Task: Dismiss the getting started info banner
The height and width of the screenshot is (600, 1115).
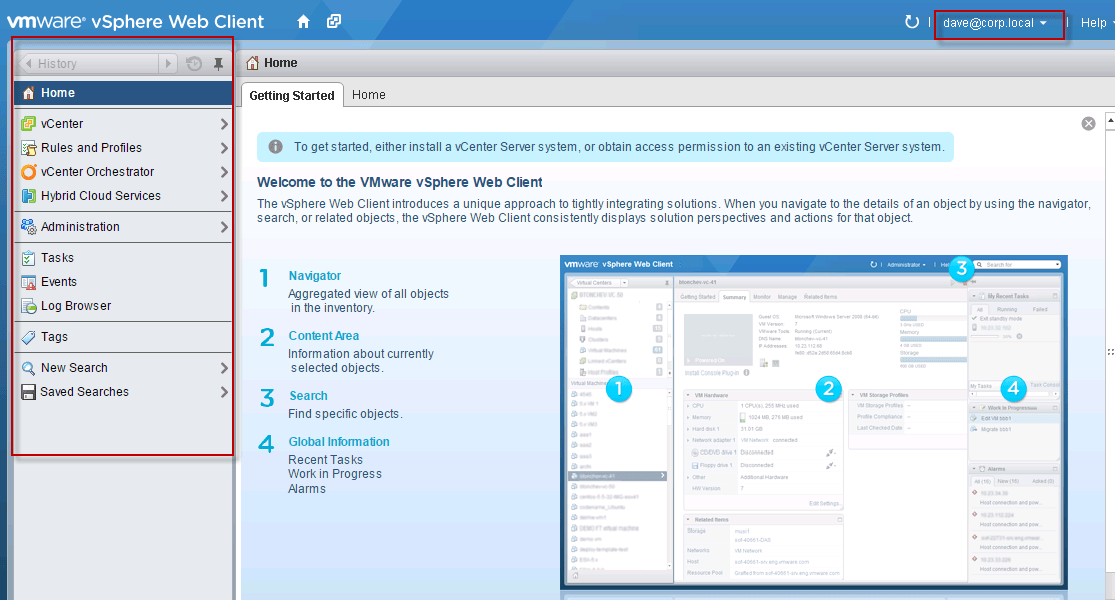Action: point(1088,123)
